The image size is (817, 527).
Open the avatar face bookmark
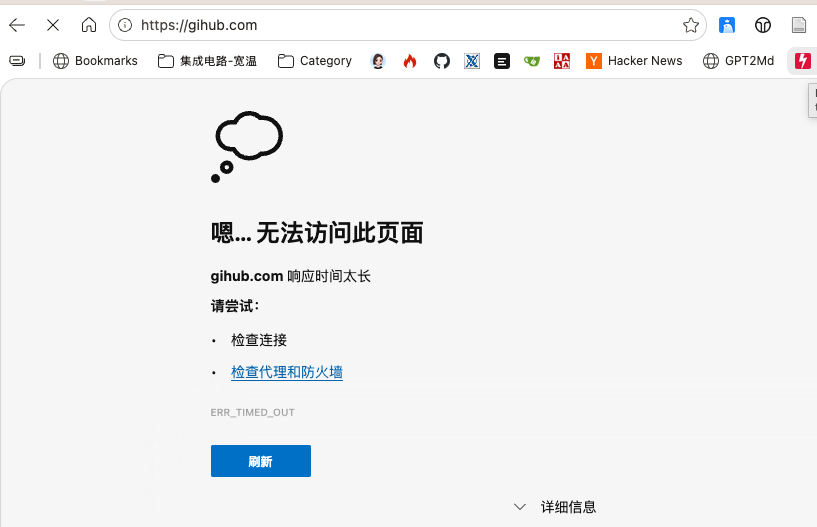click(x=378, y=61)
